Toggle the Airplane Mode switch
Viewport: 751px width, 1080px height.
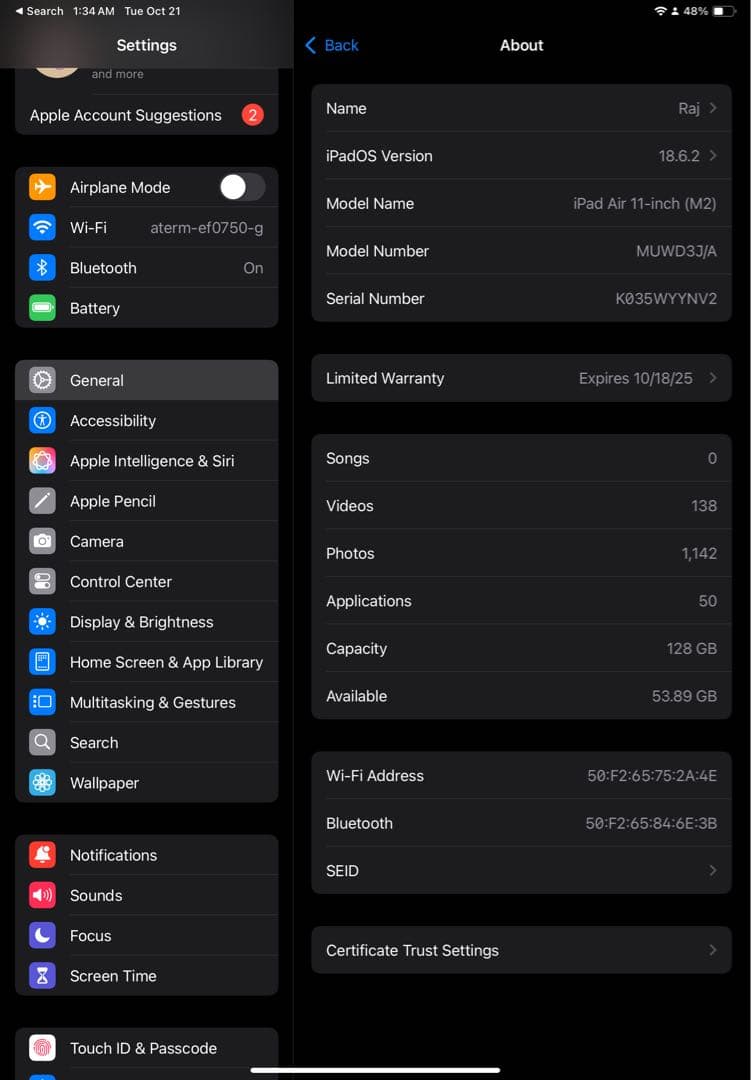point(242,187)
